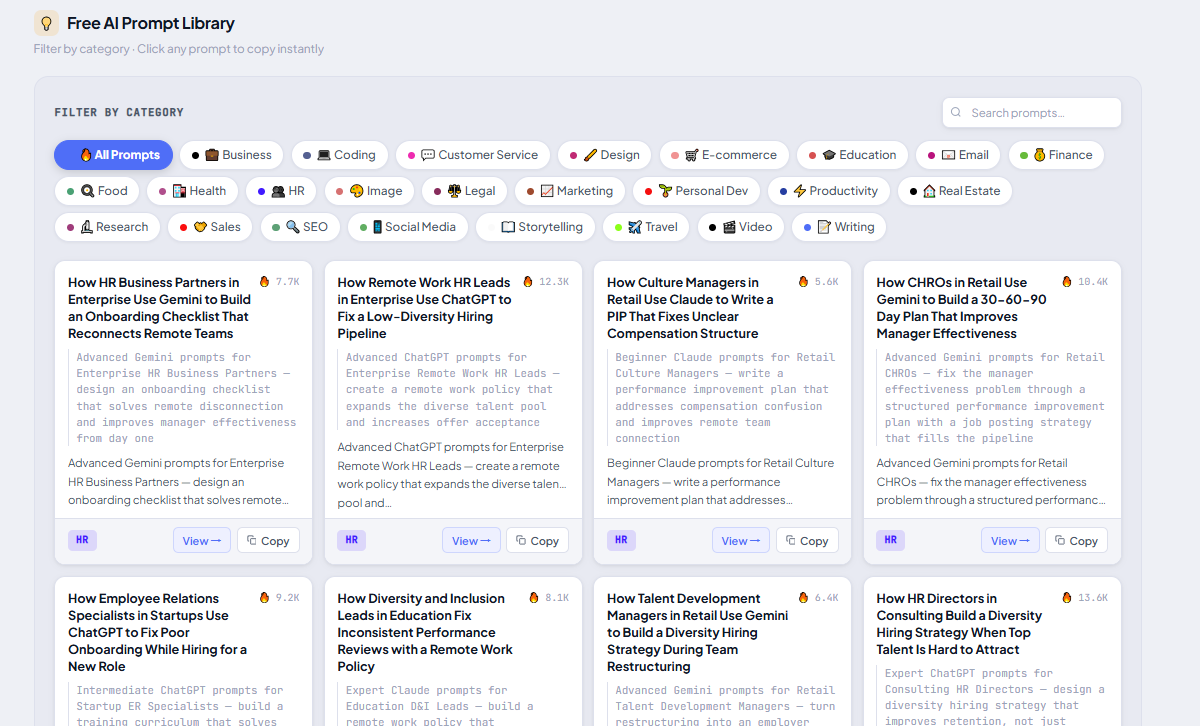Copy the Culture Managers PIP prompt
Screen dimensions: 1200x726
click(807, 541)
